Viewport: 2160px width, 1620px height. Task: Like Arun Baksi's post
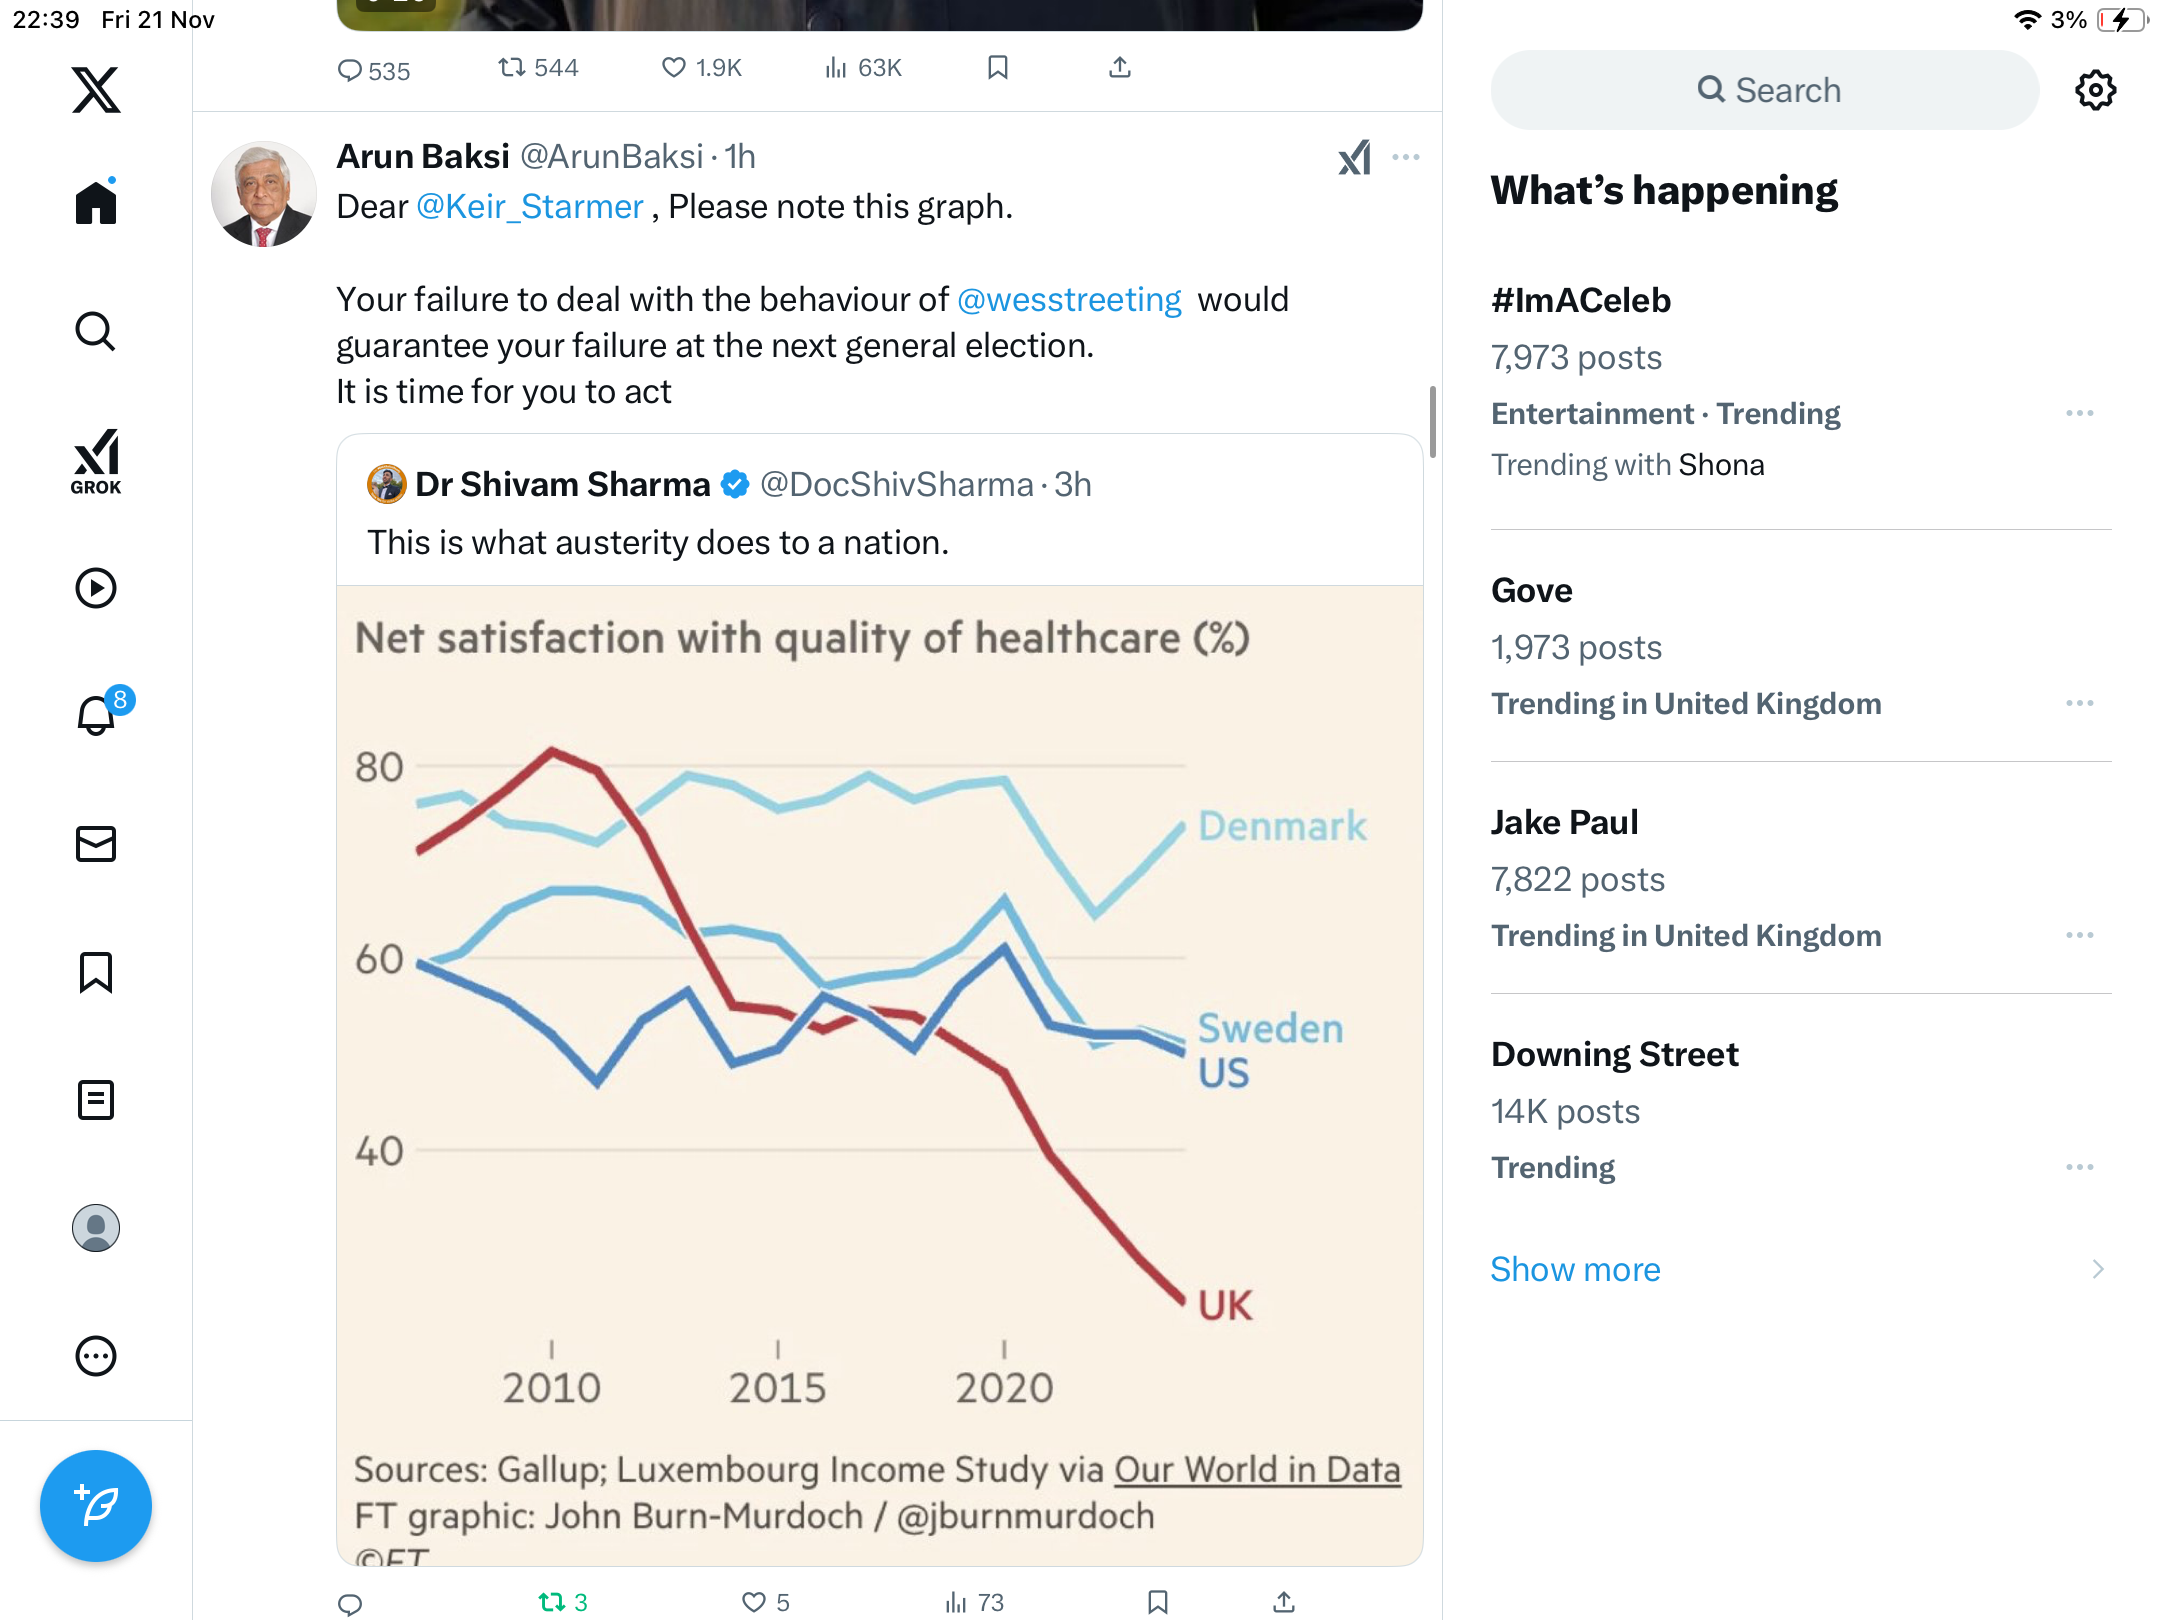coord(754,1602)
